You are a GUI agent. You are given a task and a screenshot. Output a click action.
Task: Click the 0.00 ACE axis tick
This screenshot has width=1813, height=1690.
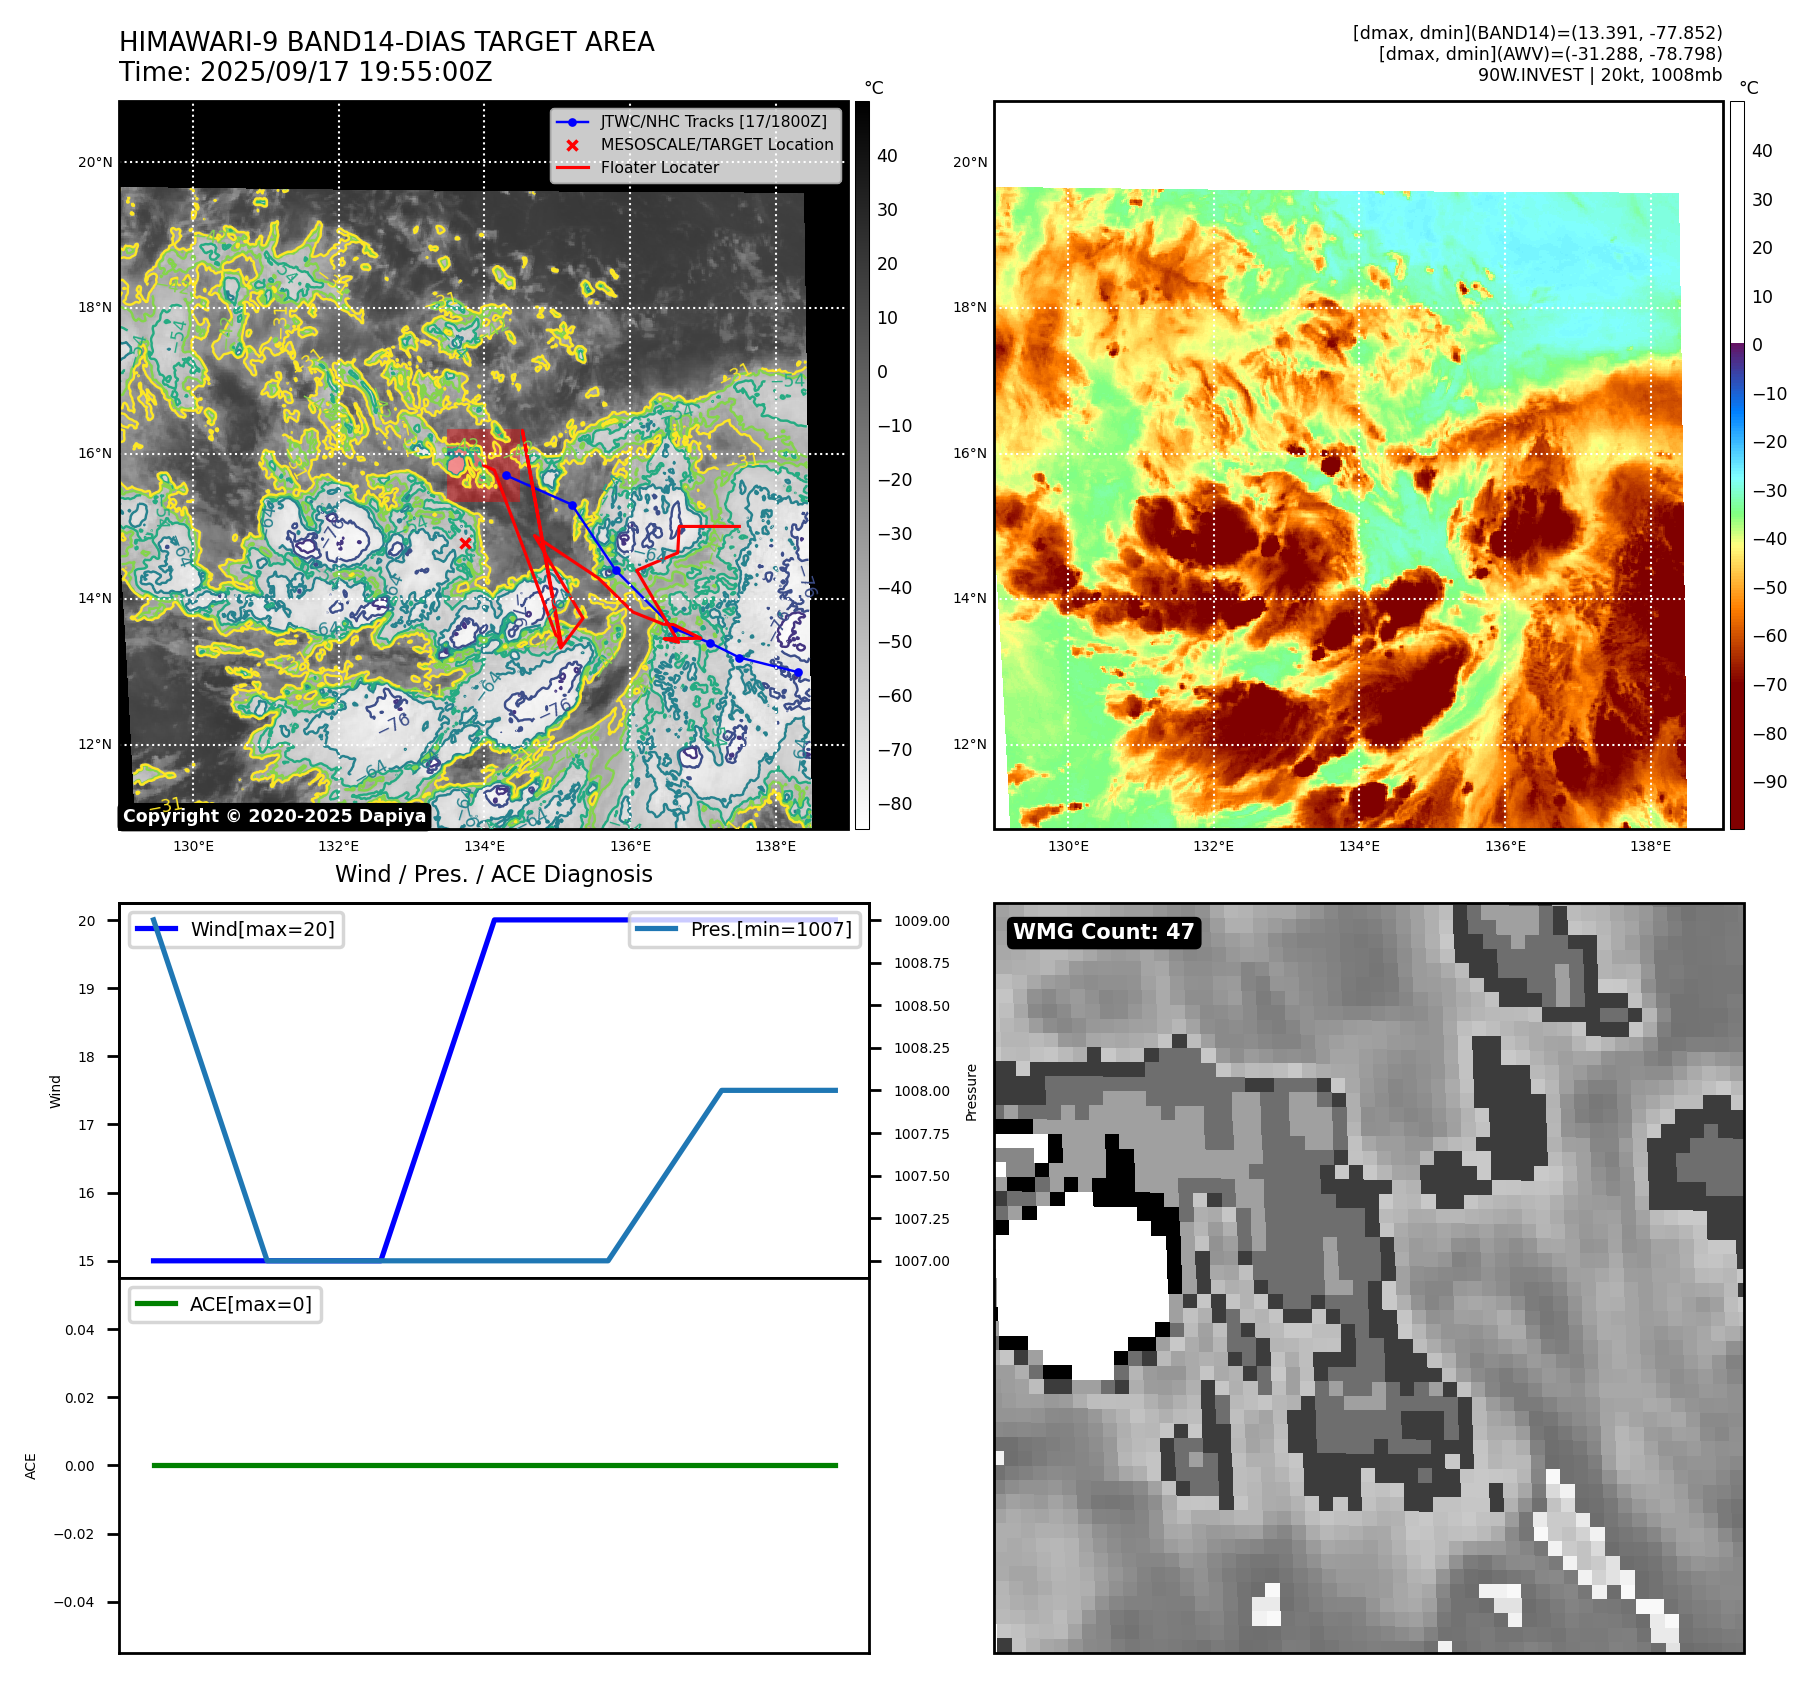point(80,1466)
